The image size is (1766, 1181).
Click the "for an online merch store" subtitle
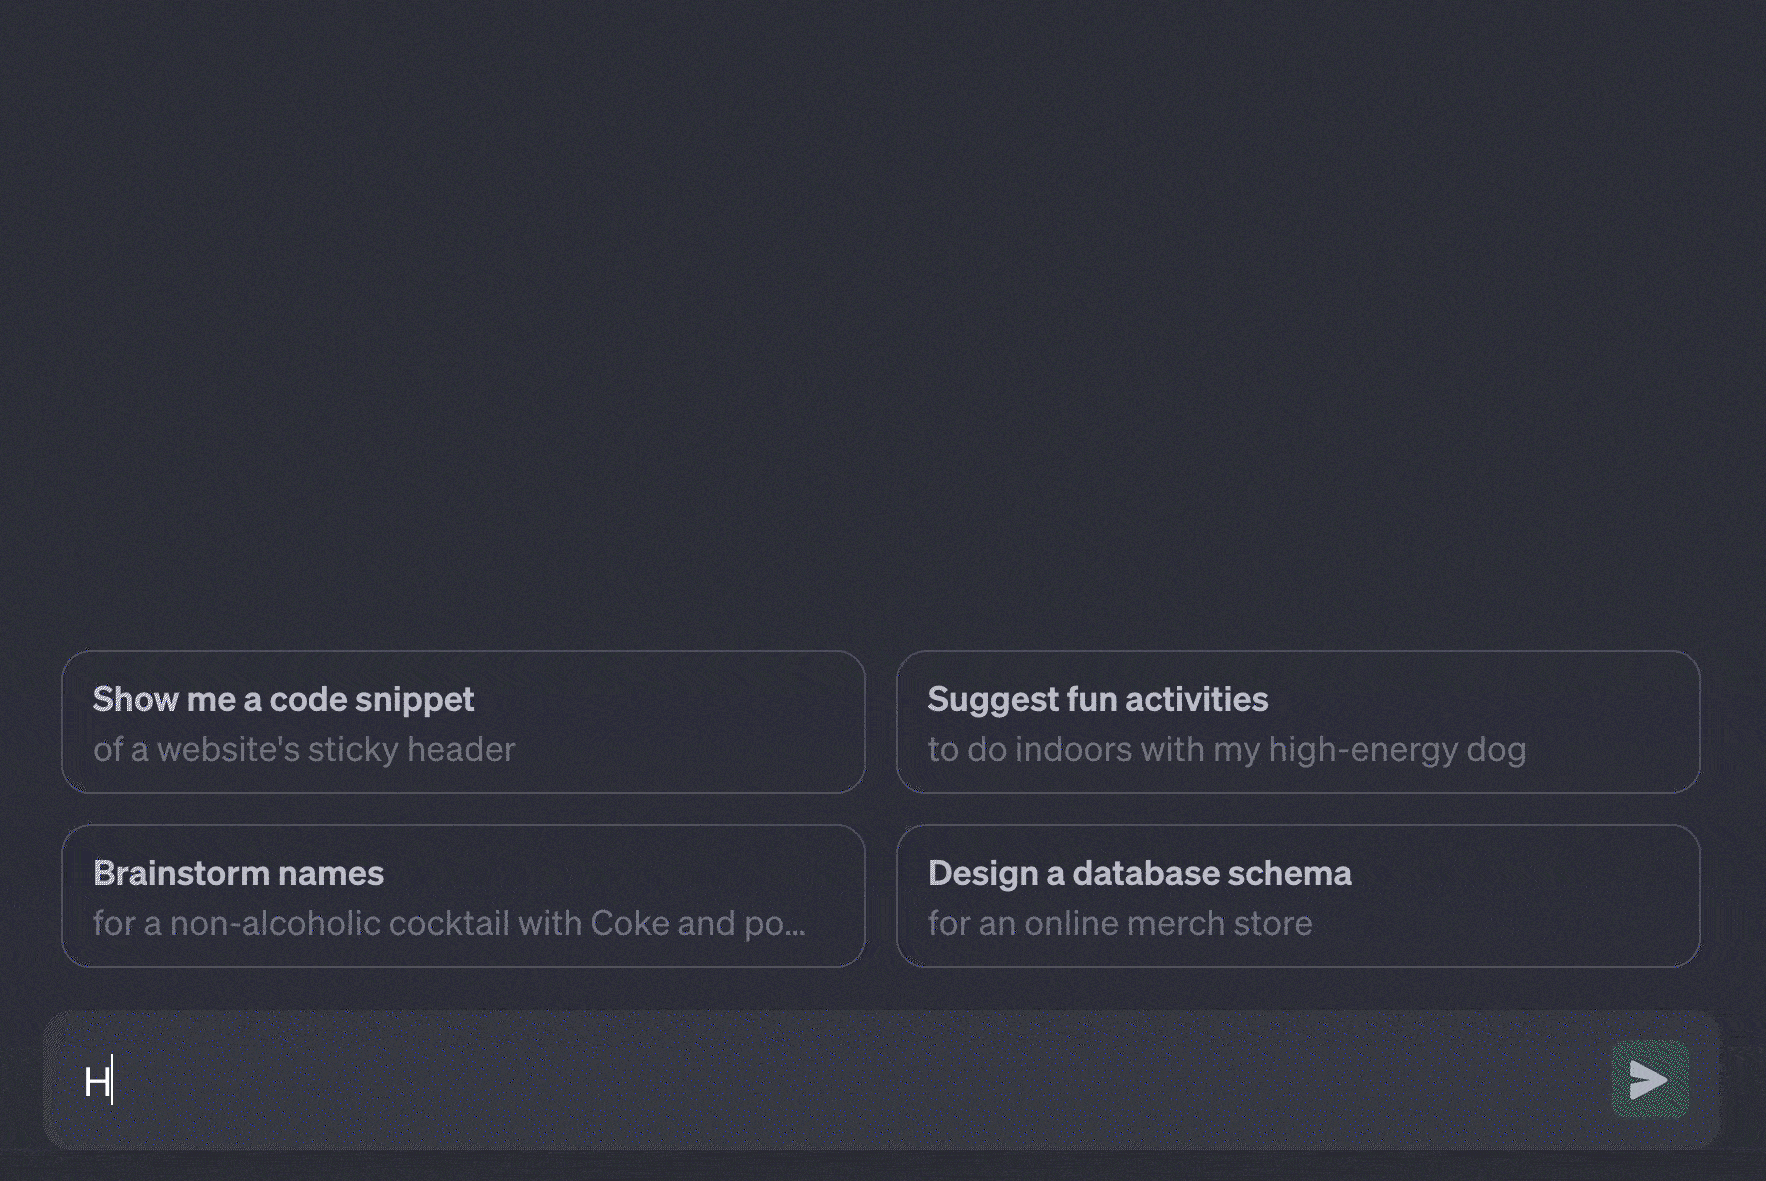click(x=1119, y=924)
